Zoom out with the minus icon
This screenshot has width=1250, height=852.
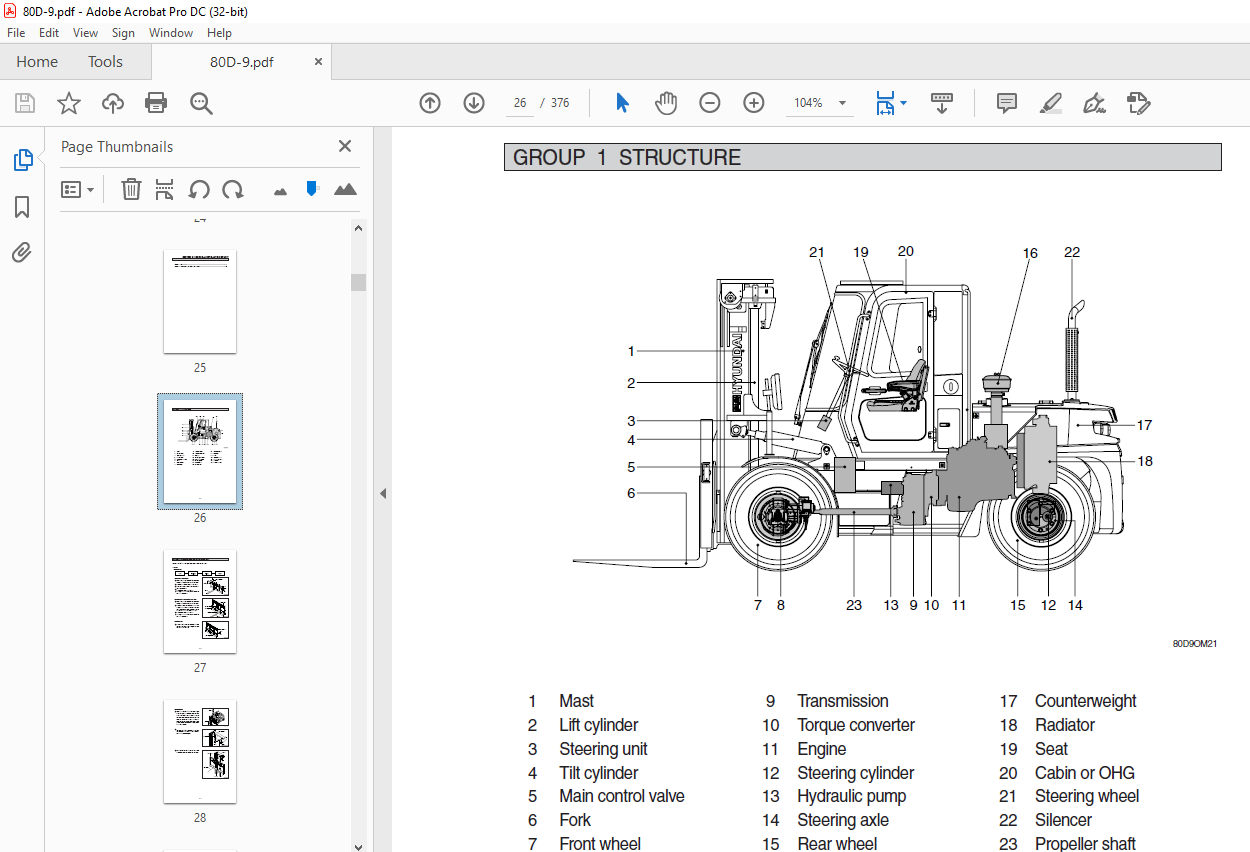click(710, 103)
